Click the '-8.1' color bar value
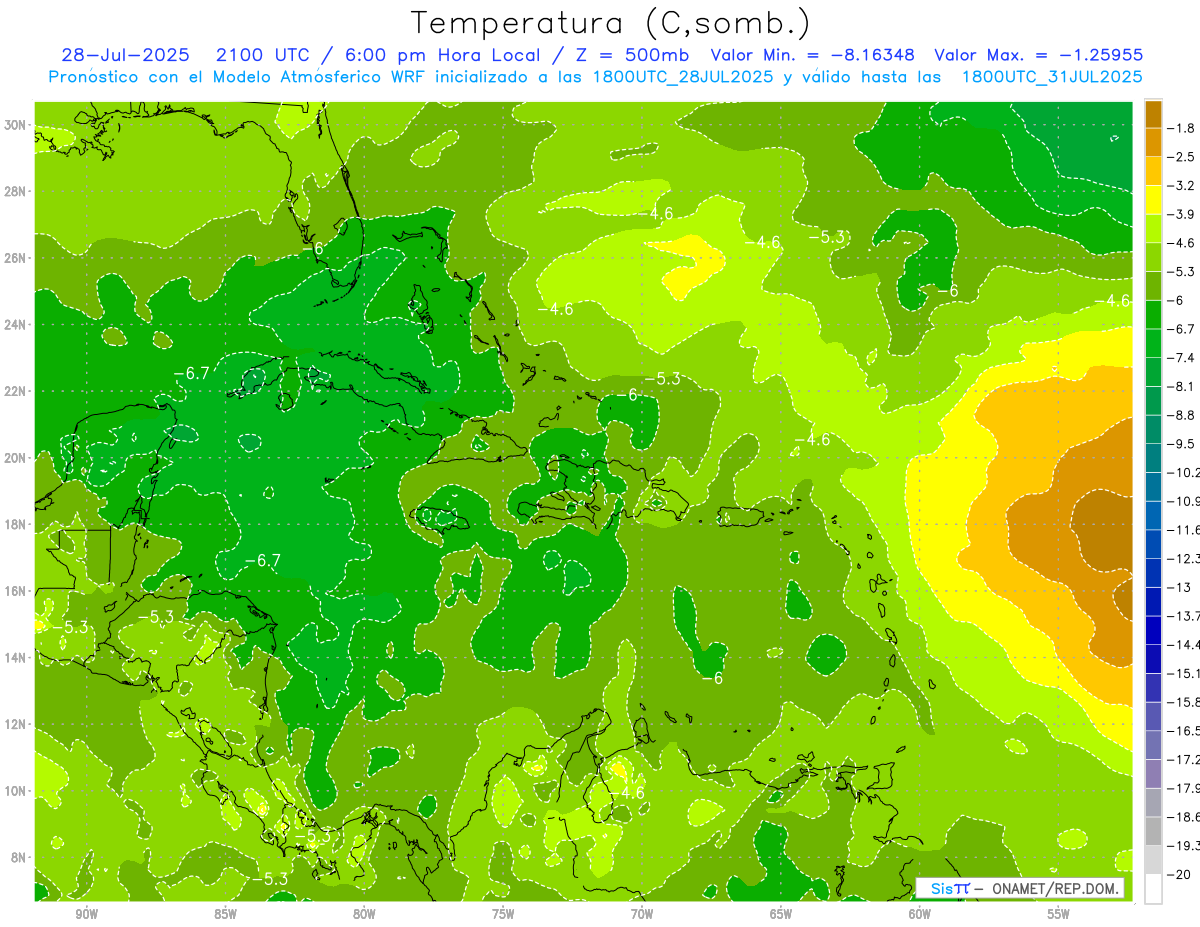The image size is (1200, 927). point(1182,386)
